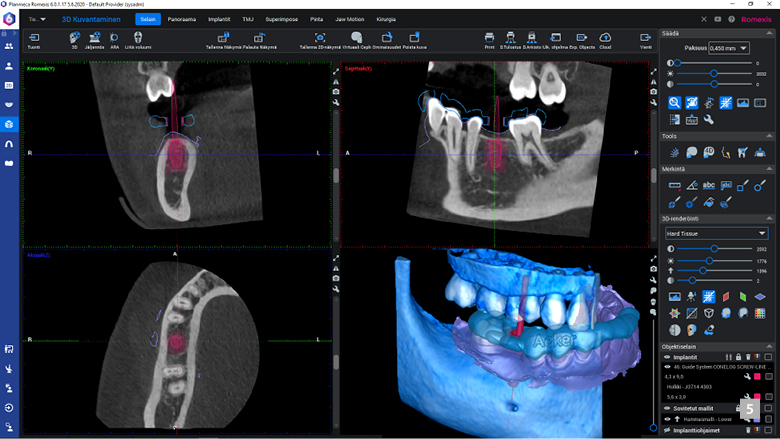Click the blue axial clip plane icon

pos(760,297)
